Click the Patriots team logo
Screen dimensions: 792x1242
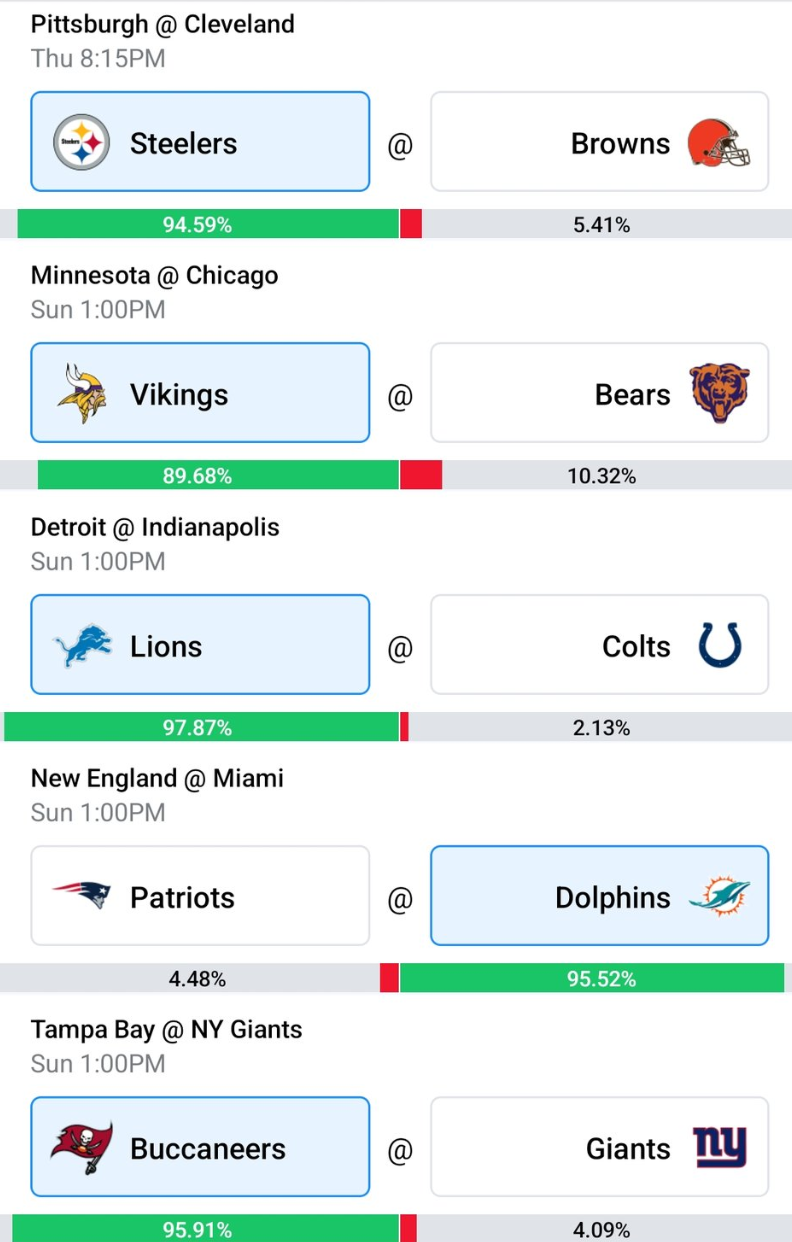pos(81,897)
